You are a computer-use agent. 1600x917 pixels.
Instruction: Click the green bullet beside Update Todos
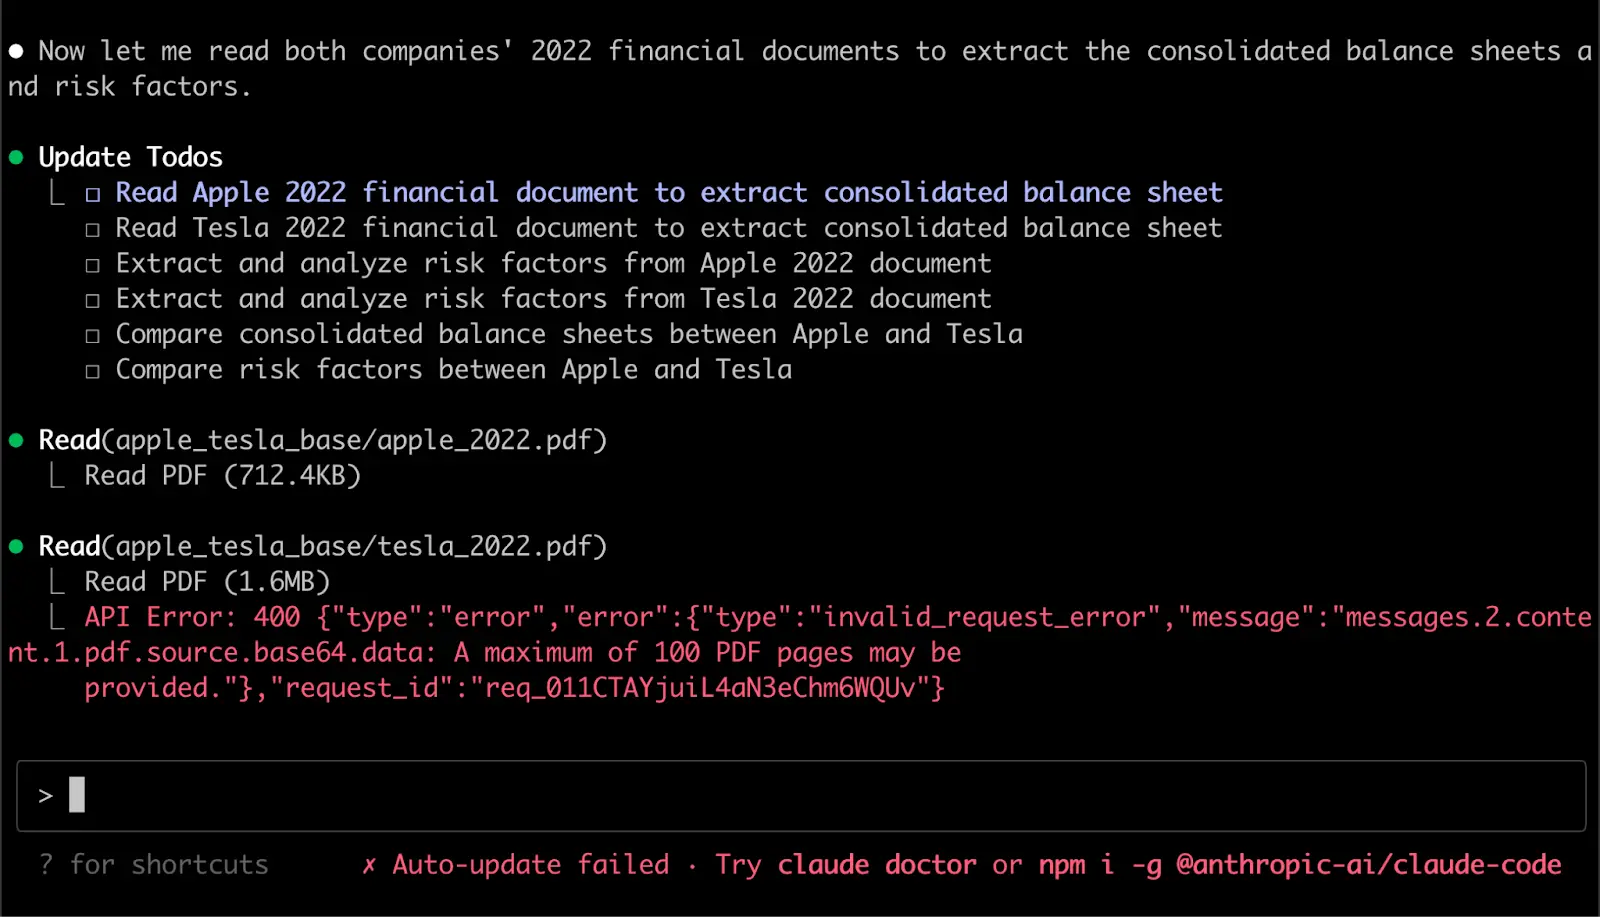tap(16, 157)
